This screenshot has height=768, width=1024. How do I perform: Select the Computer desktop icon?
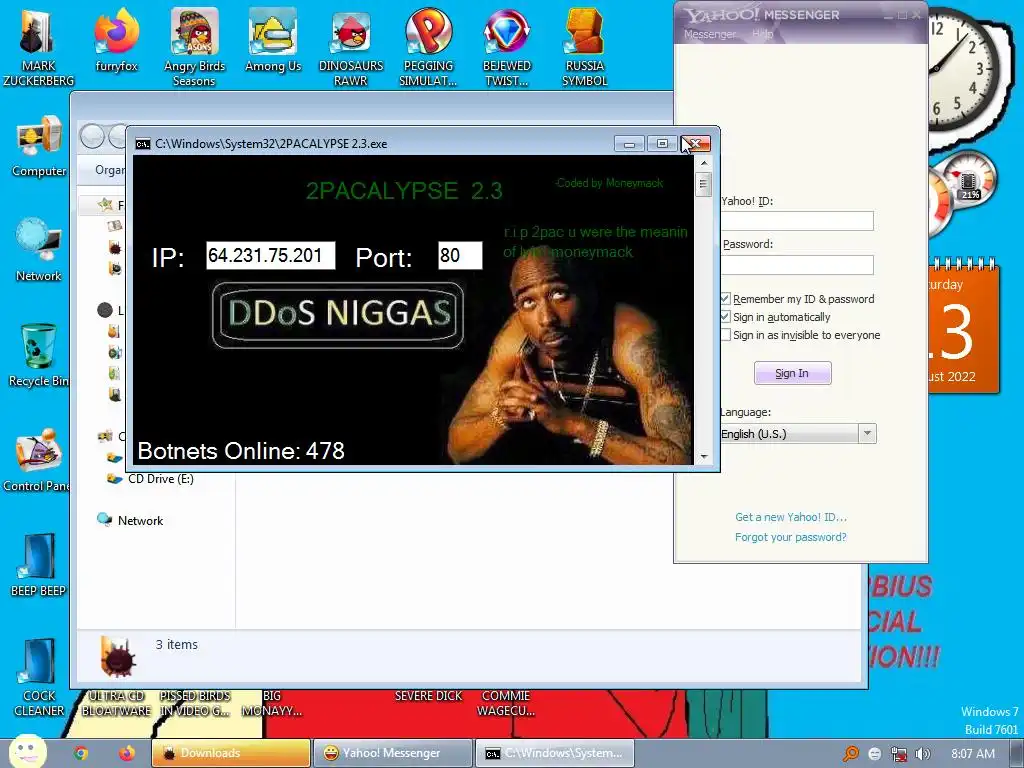(x=39, y=146)
